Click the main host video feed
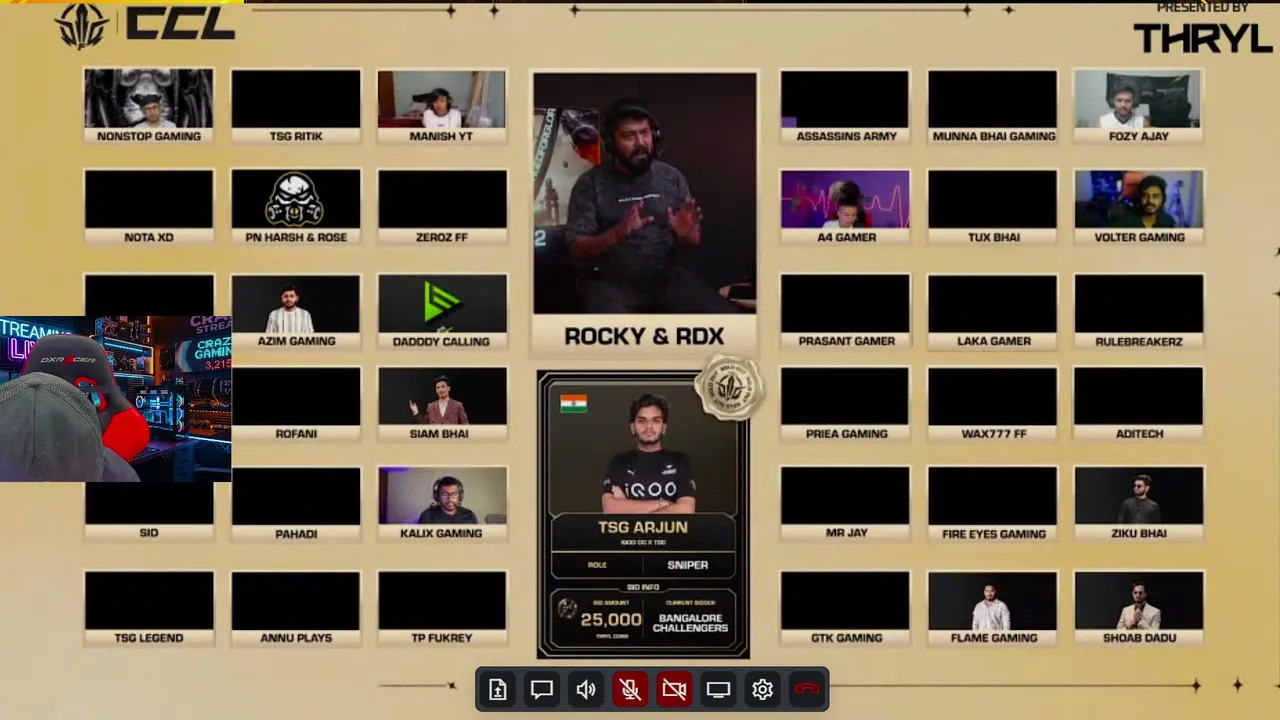 [x=645, y=194]
